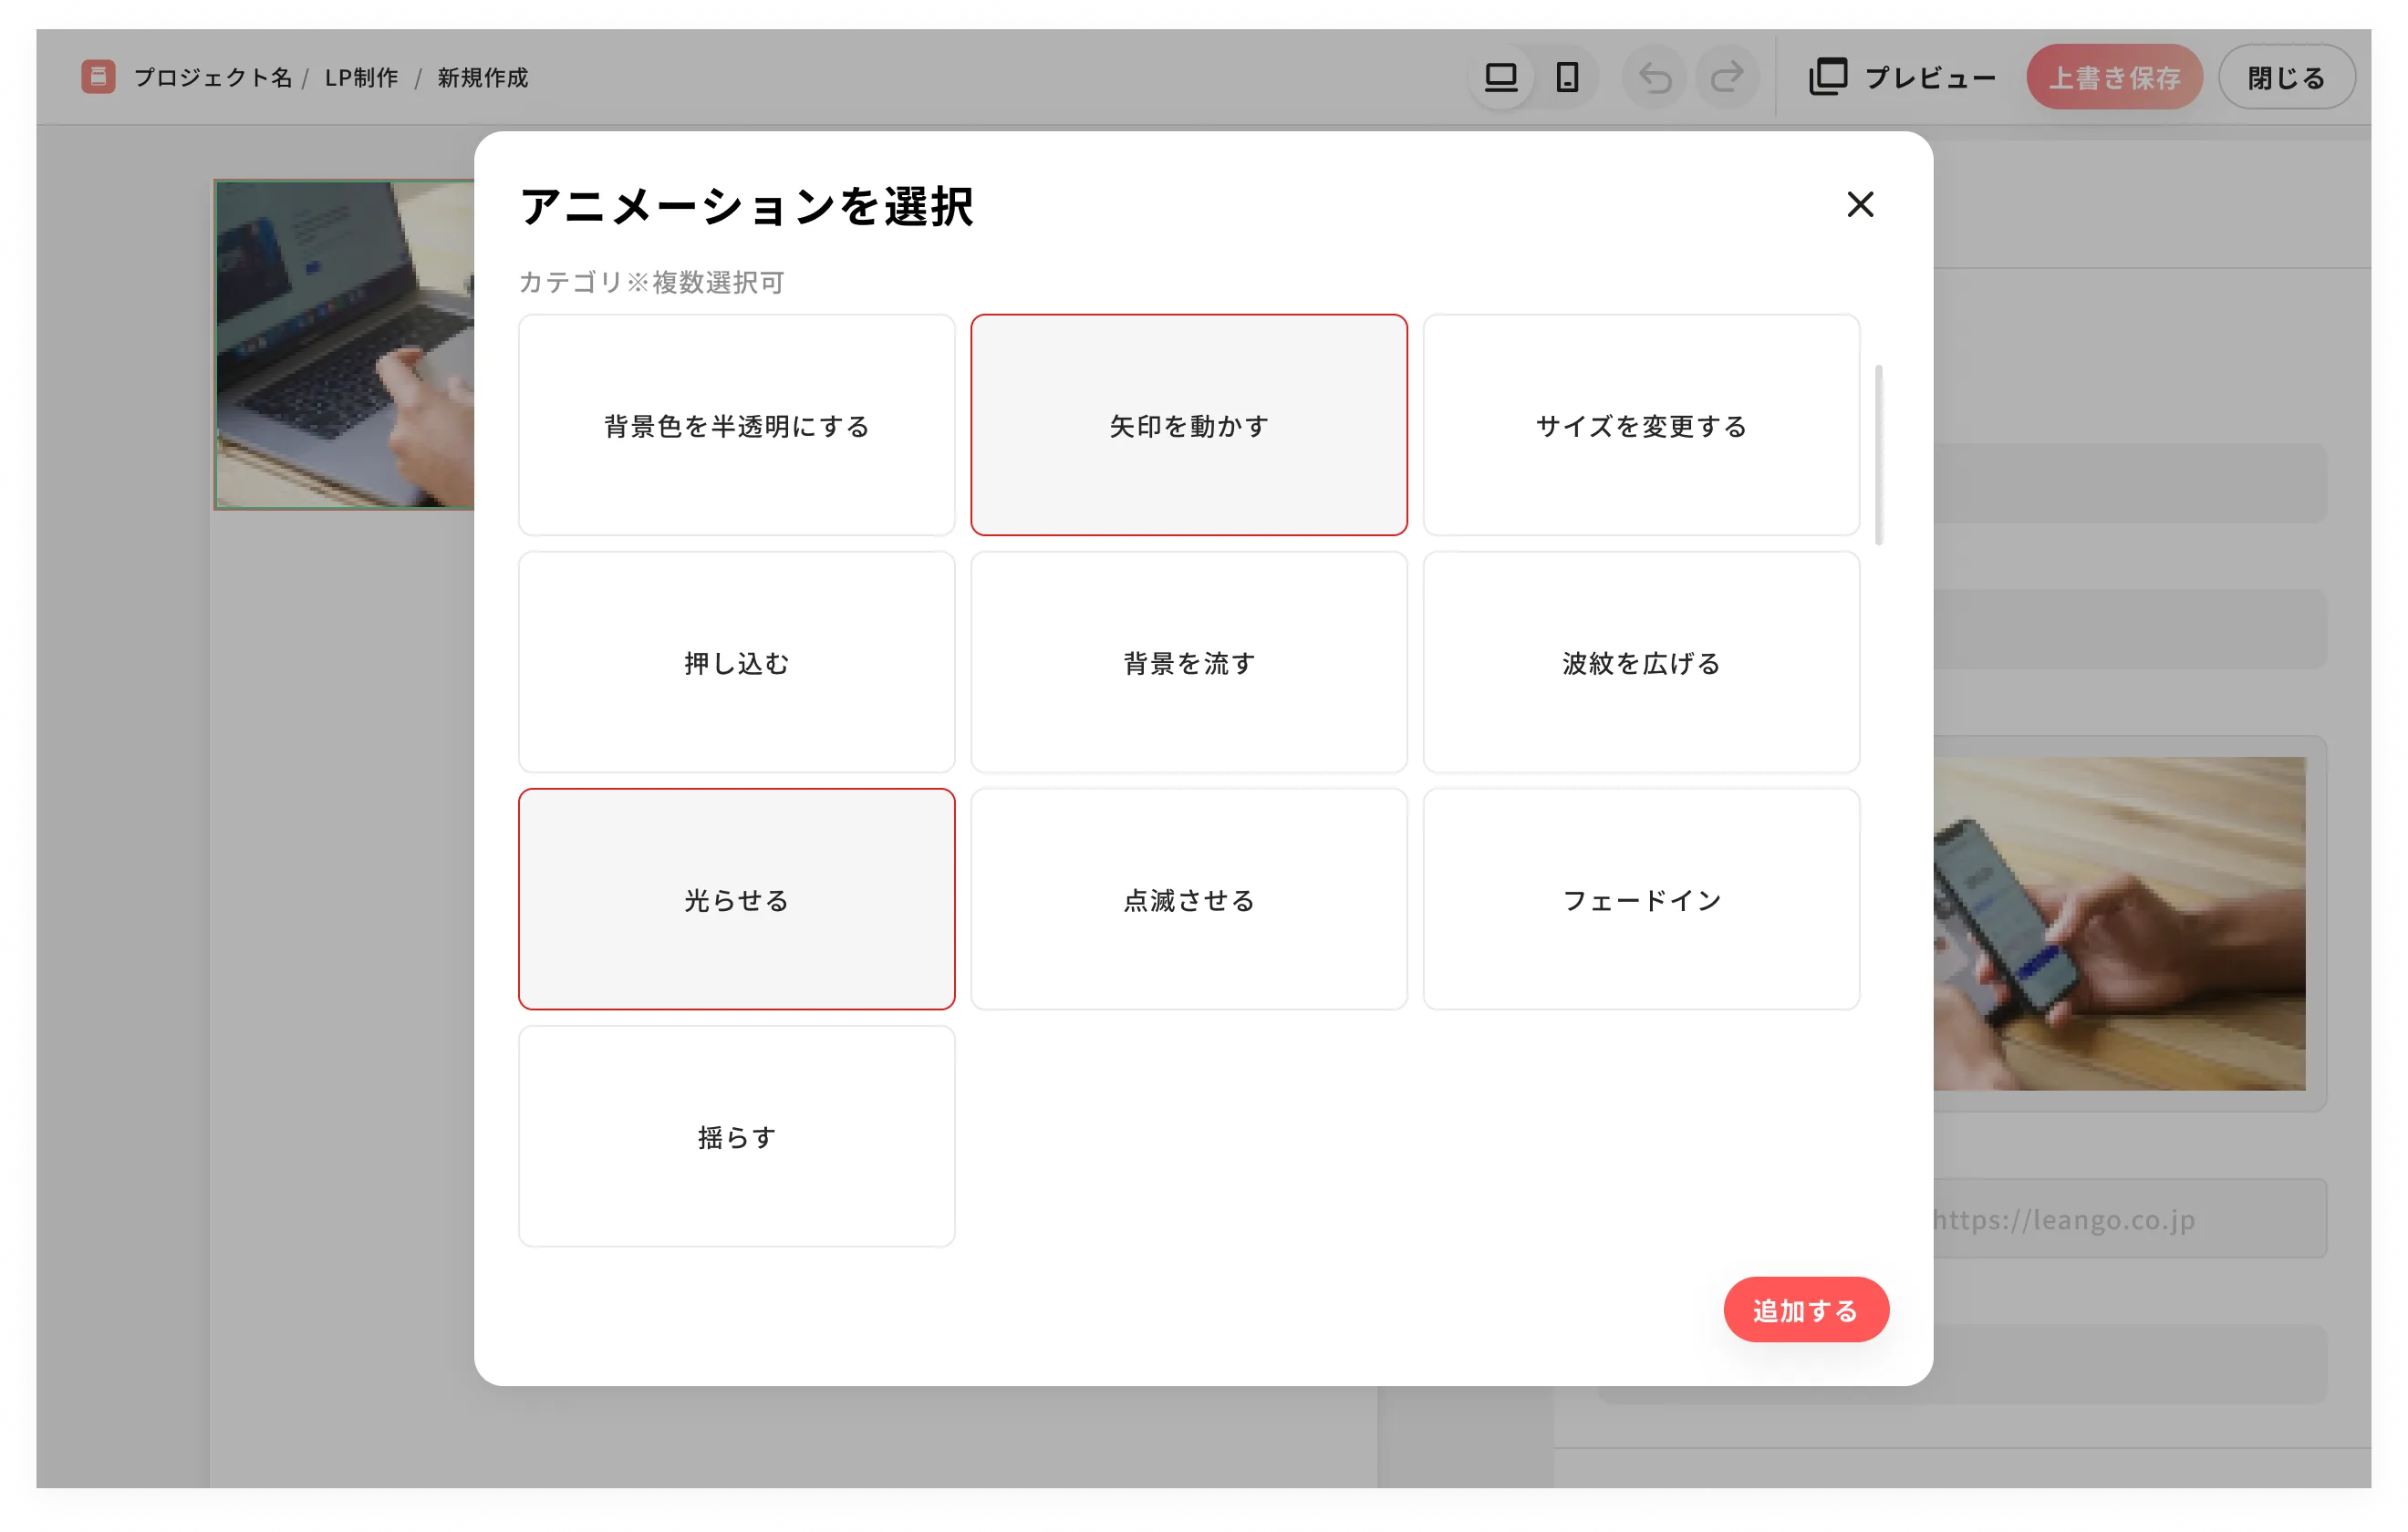This screenshot has width=2408, height=1532.
Task: Redo the last change
Action: 1727,77
